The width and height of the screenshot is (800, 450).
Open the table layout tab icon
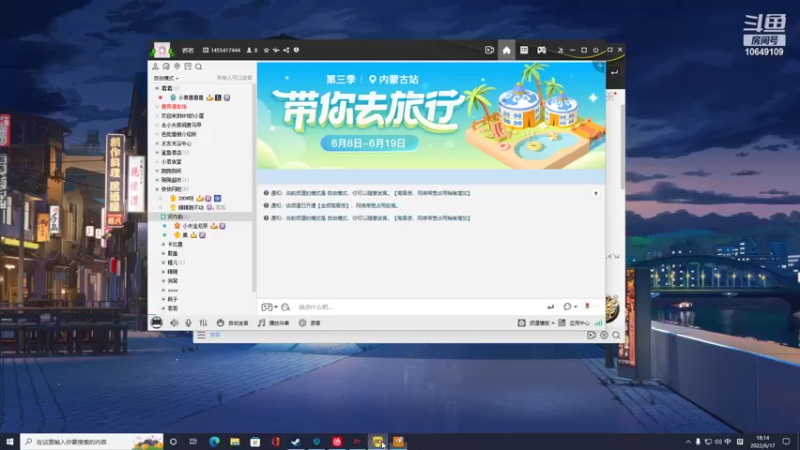click(x=524, y=50)
